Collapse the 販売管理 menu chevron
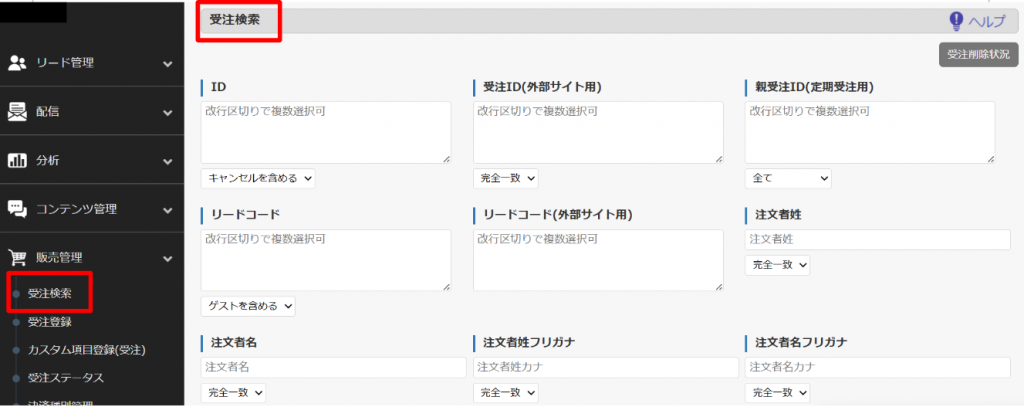 tap(168, 258)
